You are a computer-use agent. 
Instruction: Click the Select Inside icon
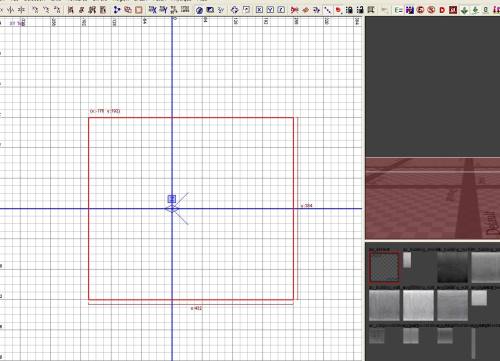point(103,10)
